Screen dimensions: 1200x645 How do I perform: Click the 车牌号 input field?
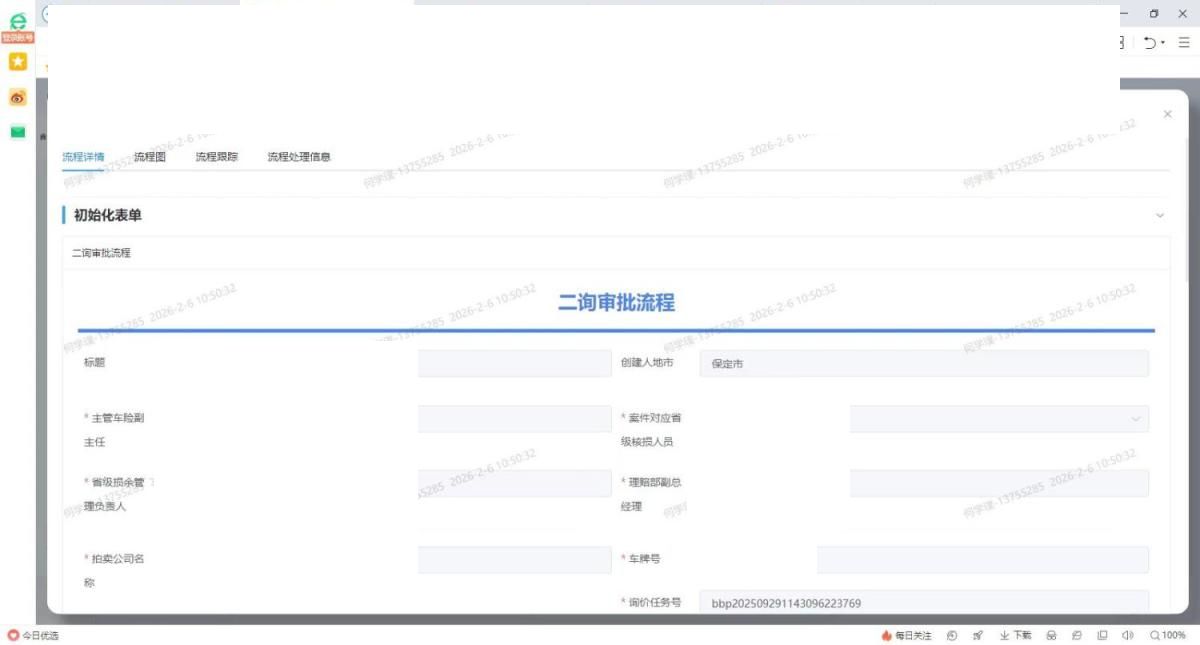pos(982,560)
